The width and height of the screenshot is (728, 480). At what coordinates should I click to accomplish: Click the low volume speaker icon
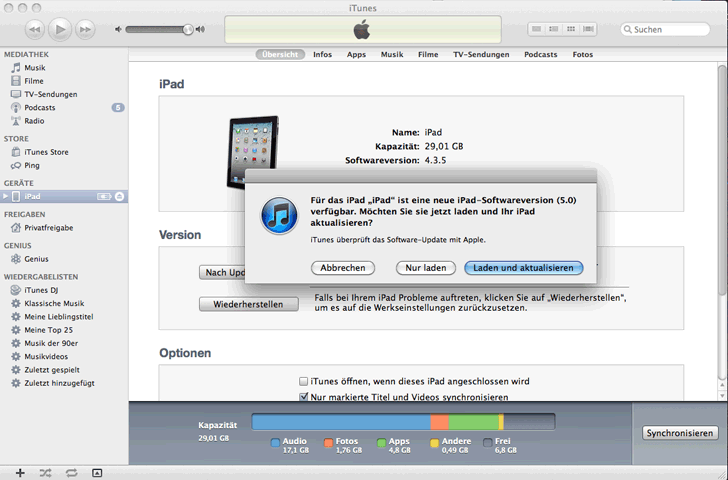(118, 29)
